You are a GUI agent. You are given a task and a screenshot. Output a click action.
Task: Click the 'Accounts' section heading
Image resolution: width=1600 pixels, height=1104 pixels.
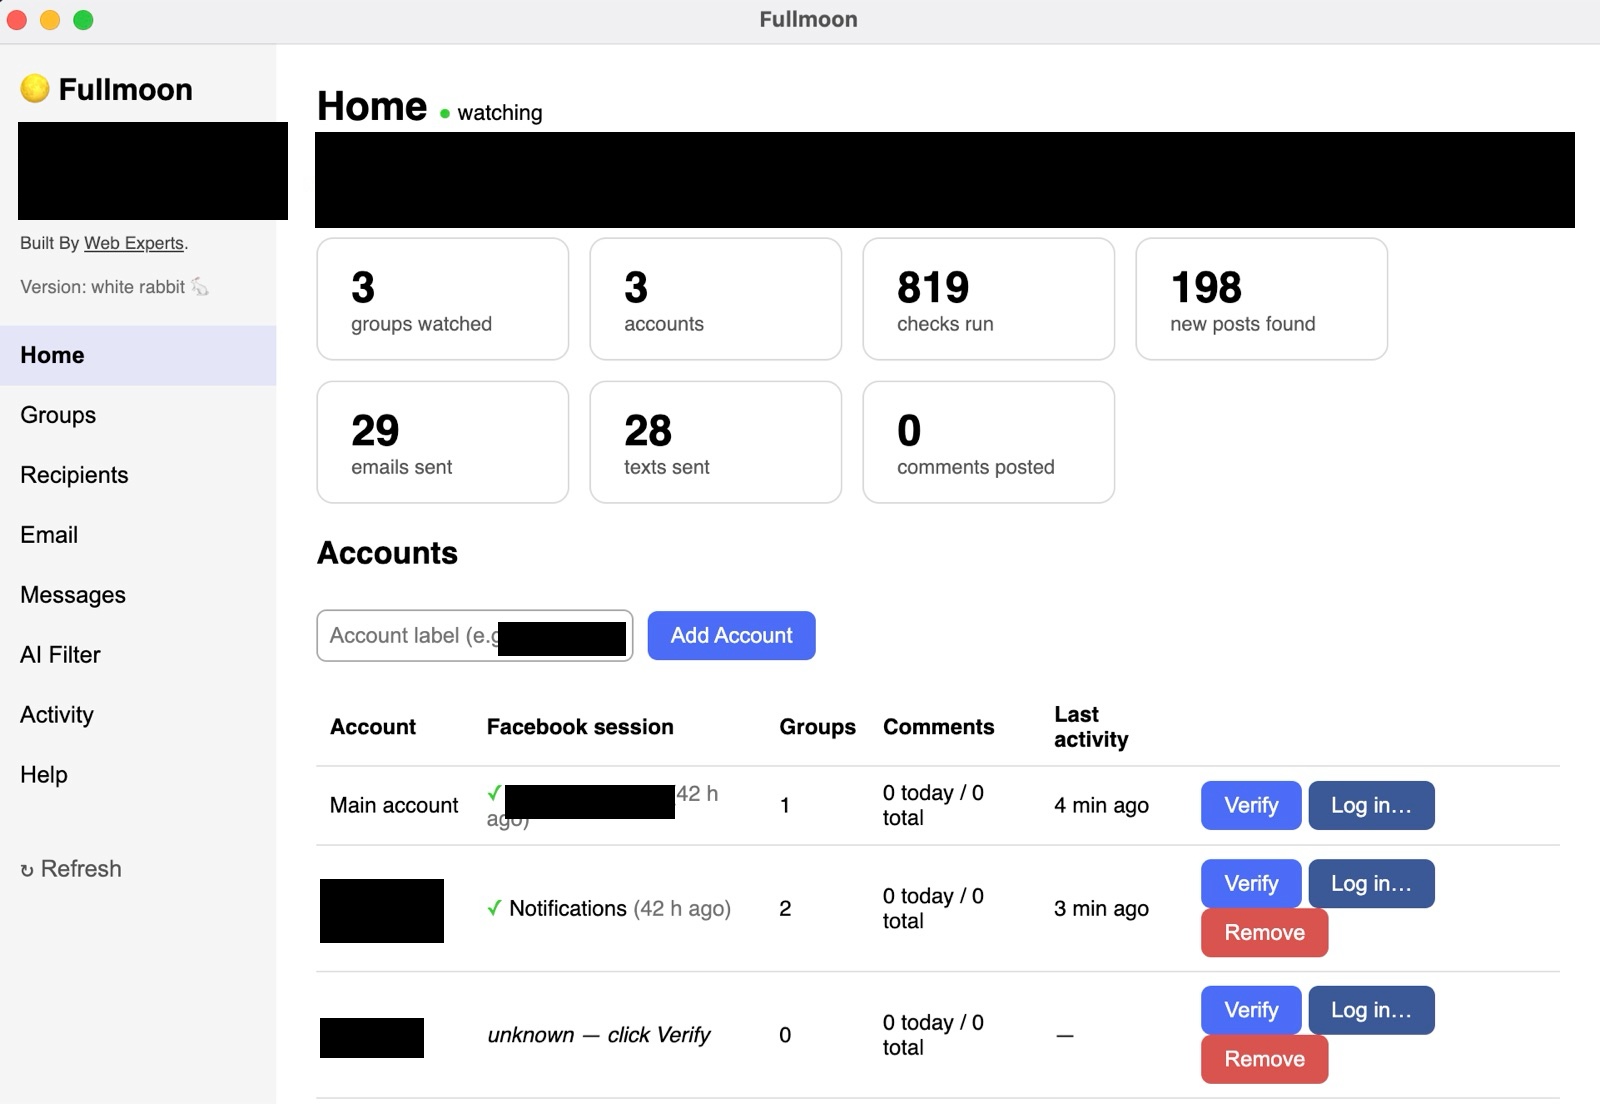pos(387,553)
